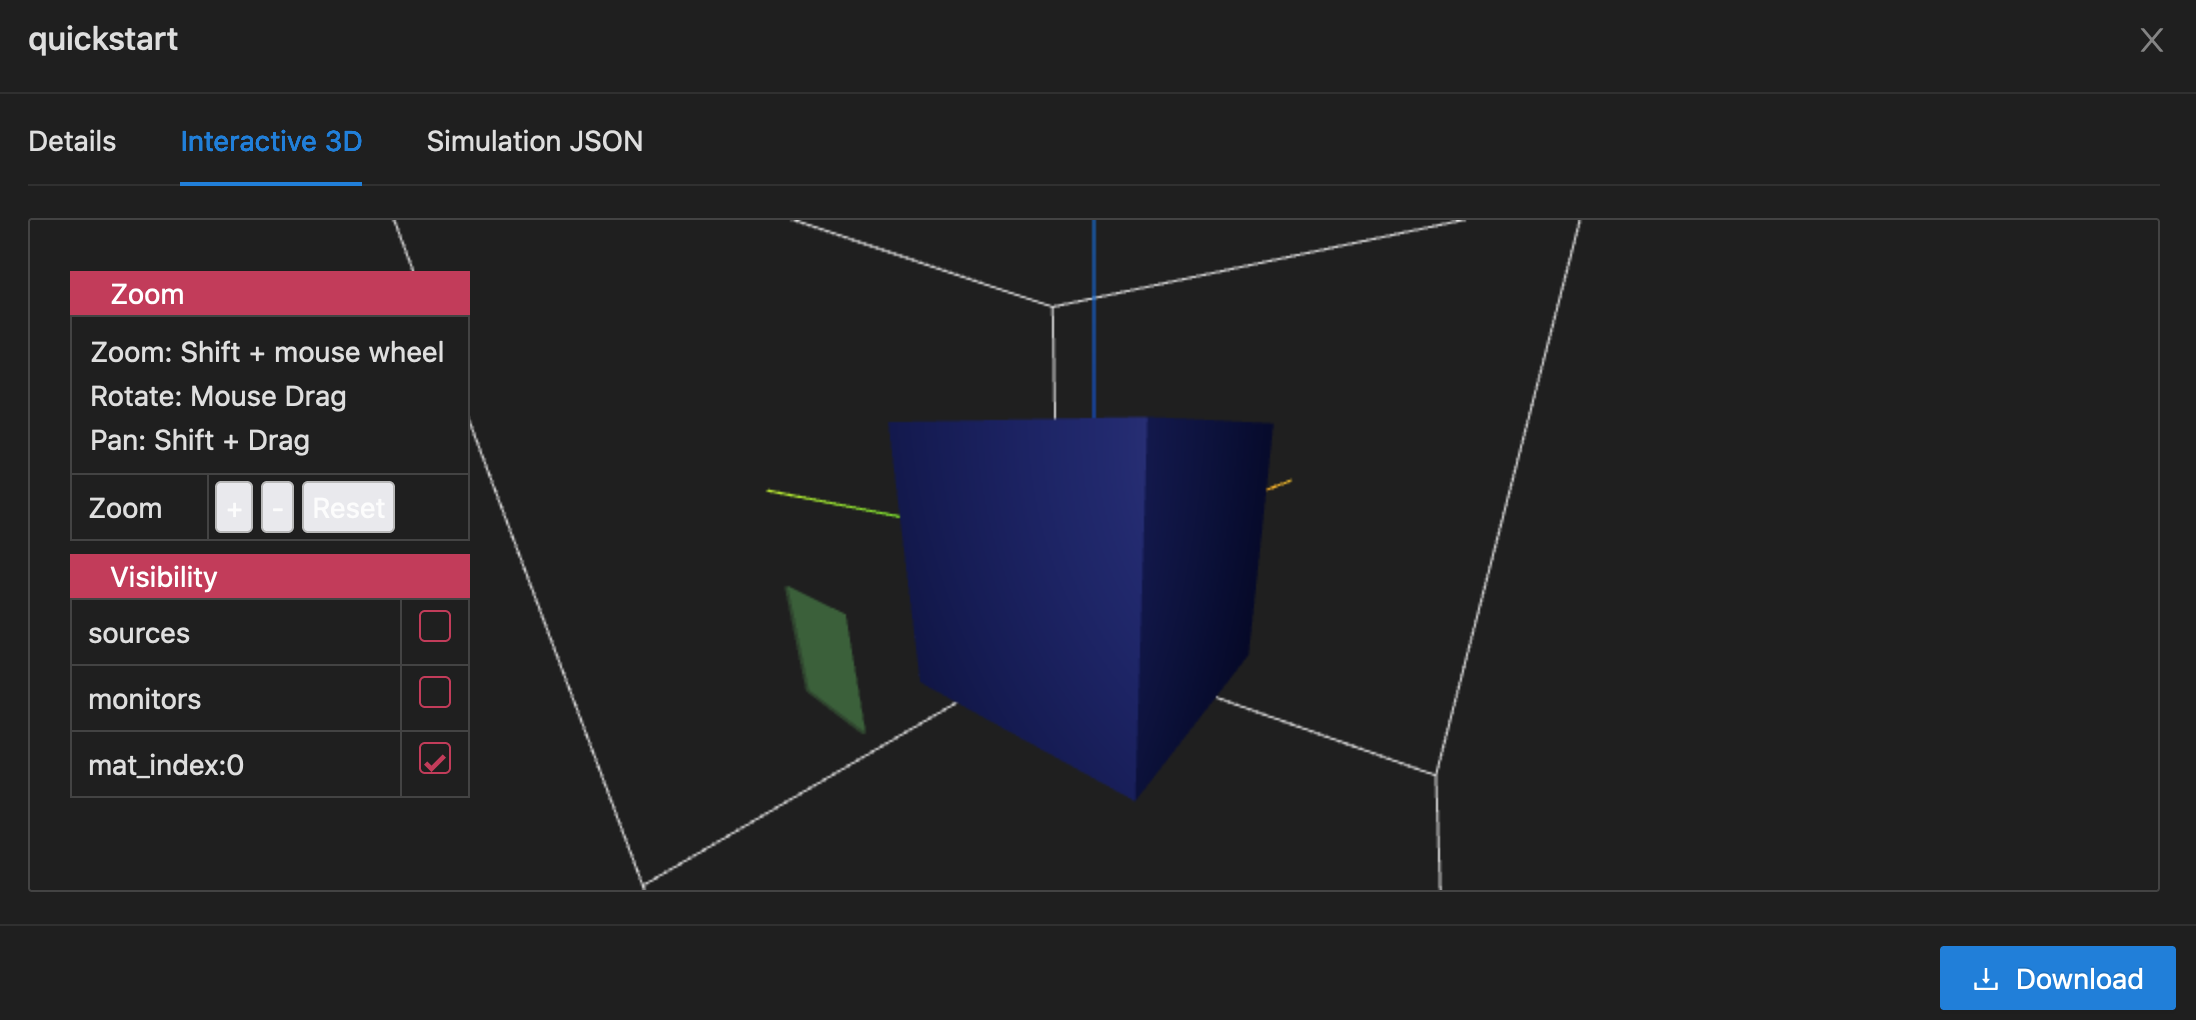The height and width of the screenshot is (1020, 2196).
Task: Select the Interactive 3D tab
Action: click(x=270, y=141)
